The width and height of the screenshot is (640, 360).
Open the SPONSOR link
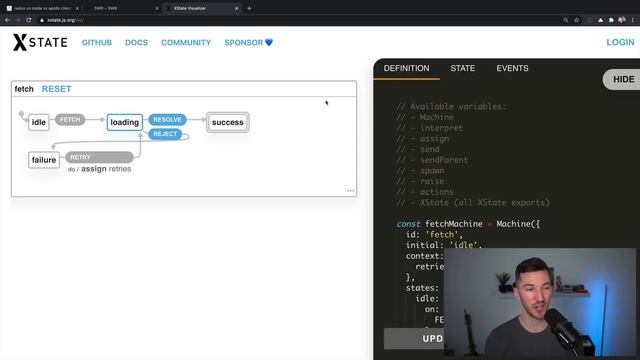point(248,42)
